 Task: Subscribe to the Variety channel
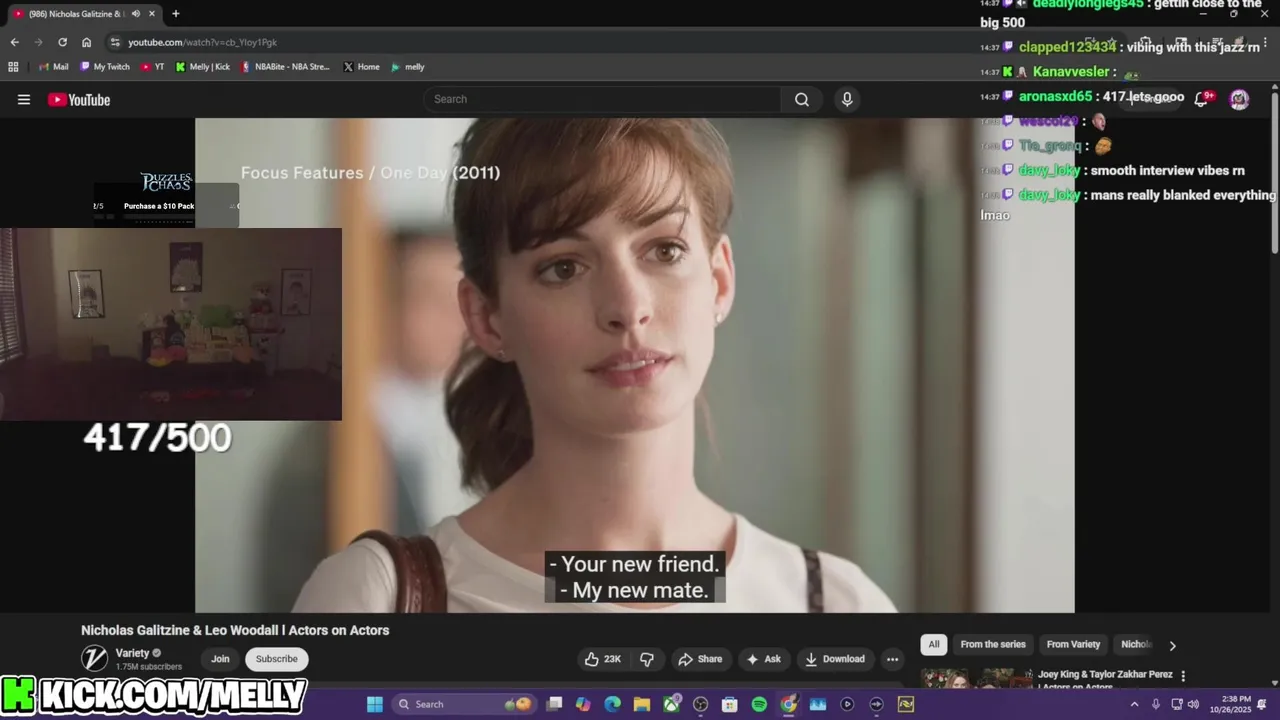point(277,659)
